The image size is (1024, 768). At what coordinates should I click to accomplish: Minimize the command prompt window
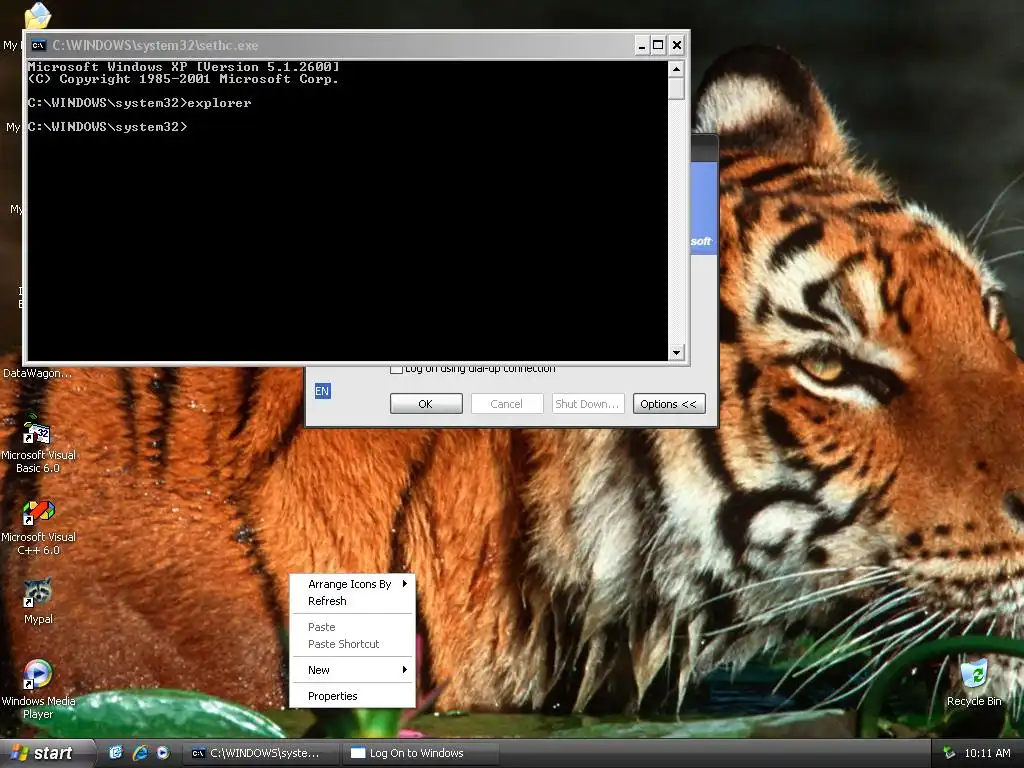point(641,45)
